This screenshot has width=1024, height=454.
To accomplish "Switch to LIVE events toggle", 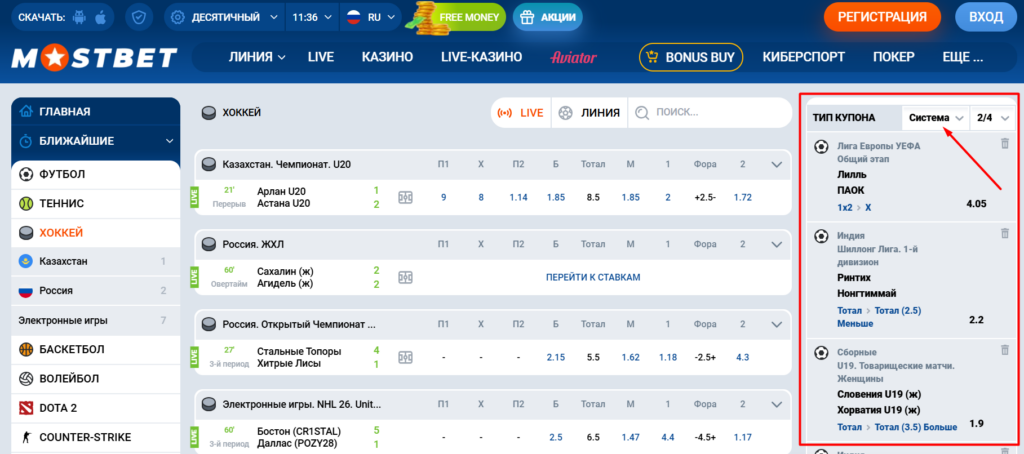I will pyautogui.click(x=520, y=113).
